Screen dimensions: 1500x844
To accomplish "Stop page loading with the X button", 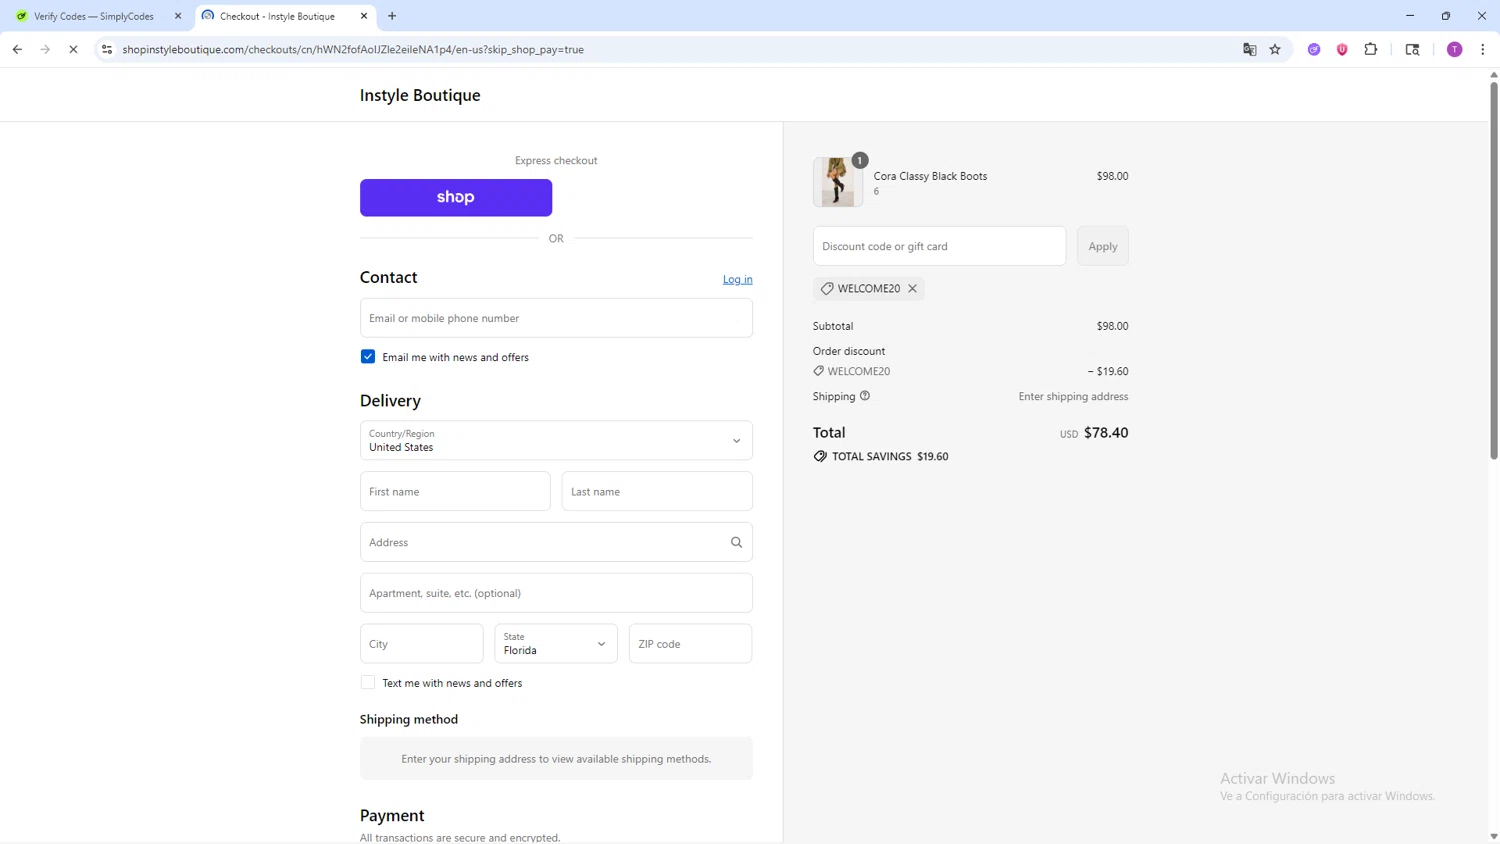I will (73, 49).
